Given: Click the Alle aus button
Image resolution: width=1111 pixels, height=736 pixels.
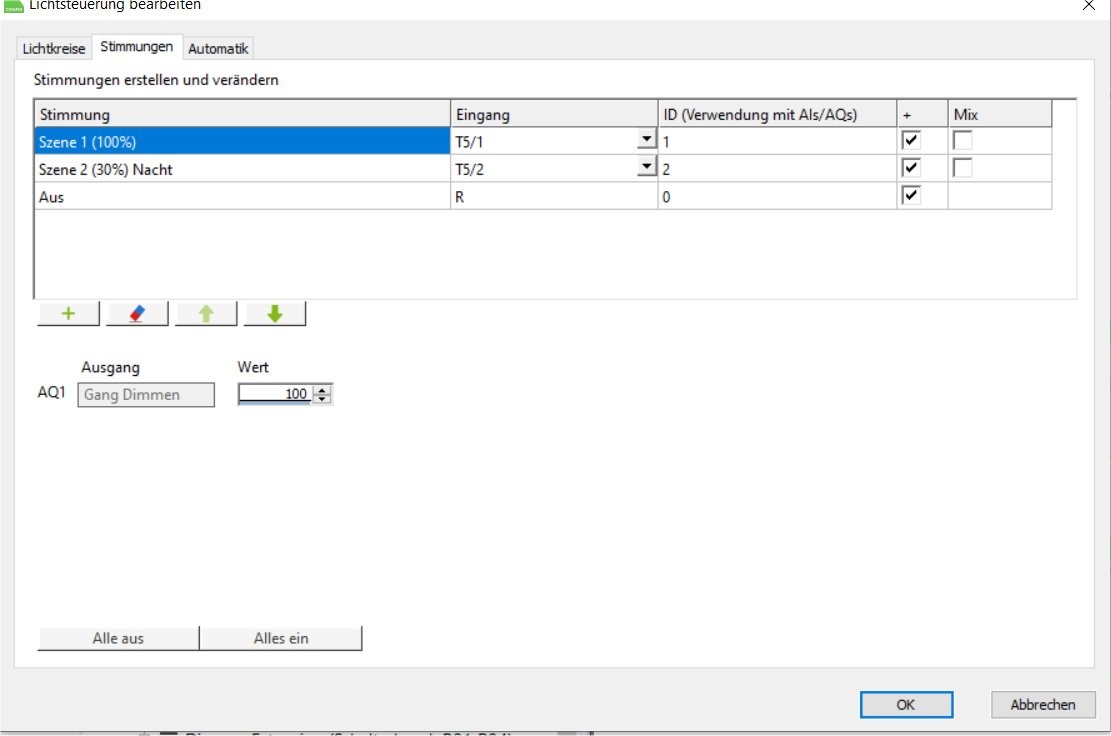Looking at the screenshot, I should (x=118, y=638).
